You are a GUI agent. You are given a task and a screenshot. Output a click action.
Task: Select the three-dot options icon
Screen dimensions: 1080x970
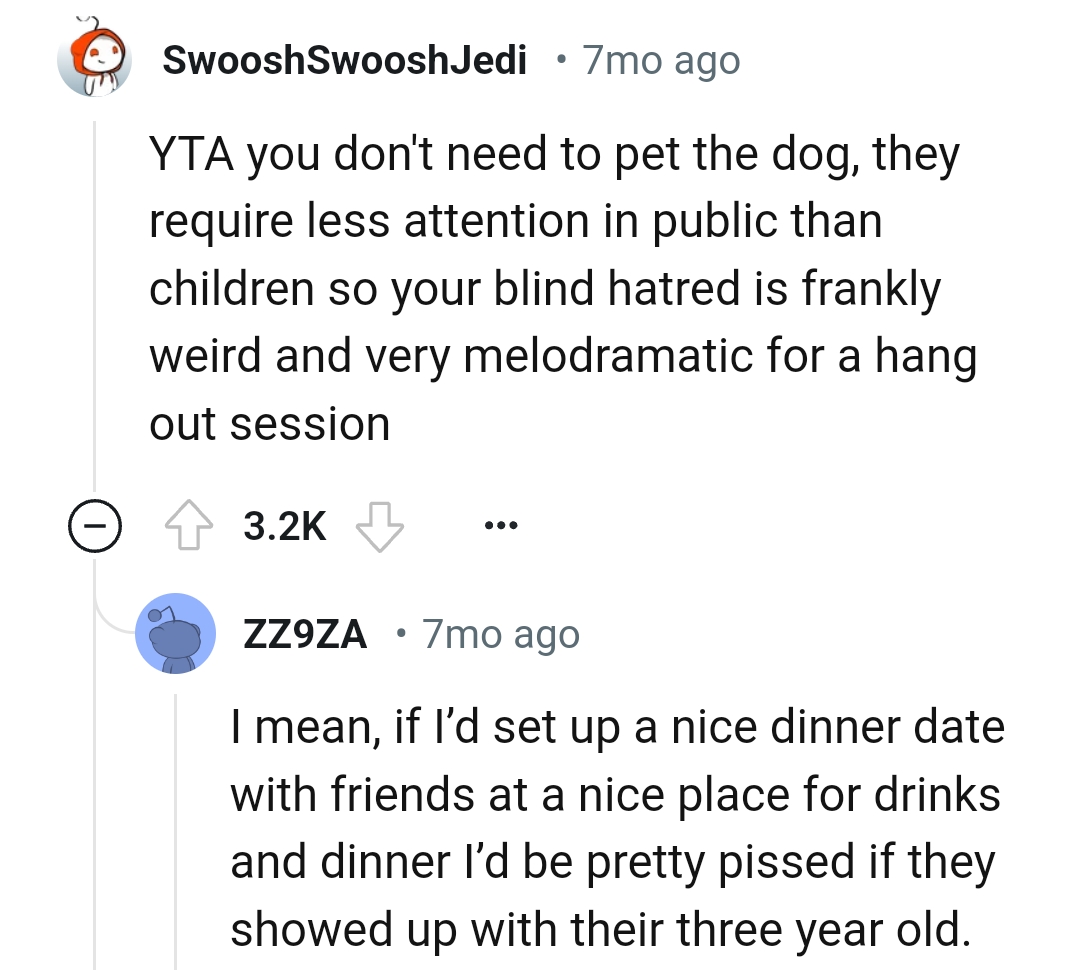coord(500,525)
